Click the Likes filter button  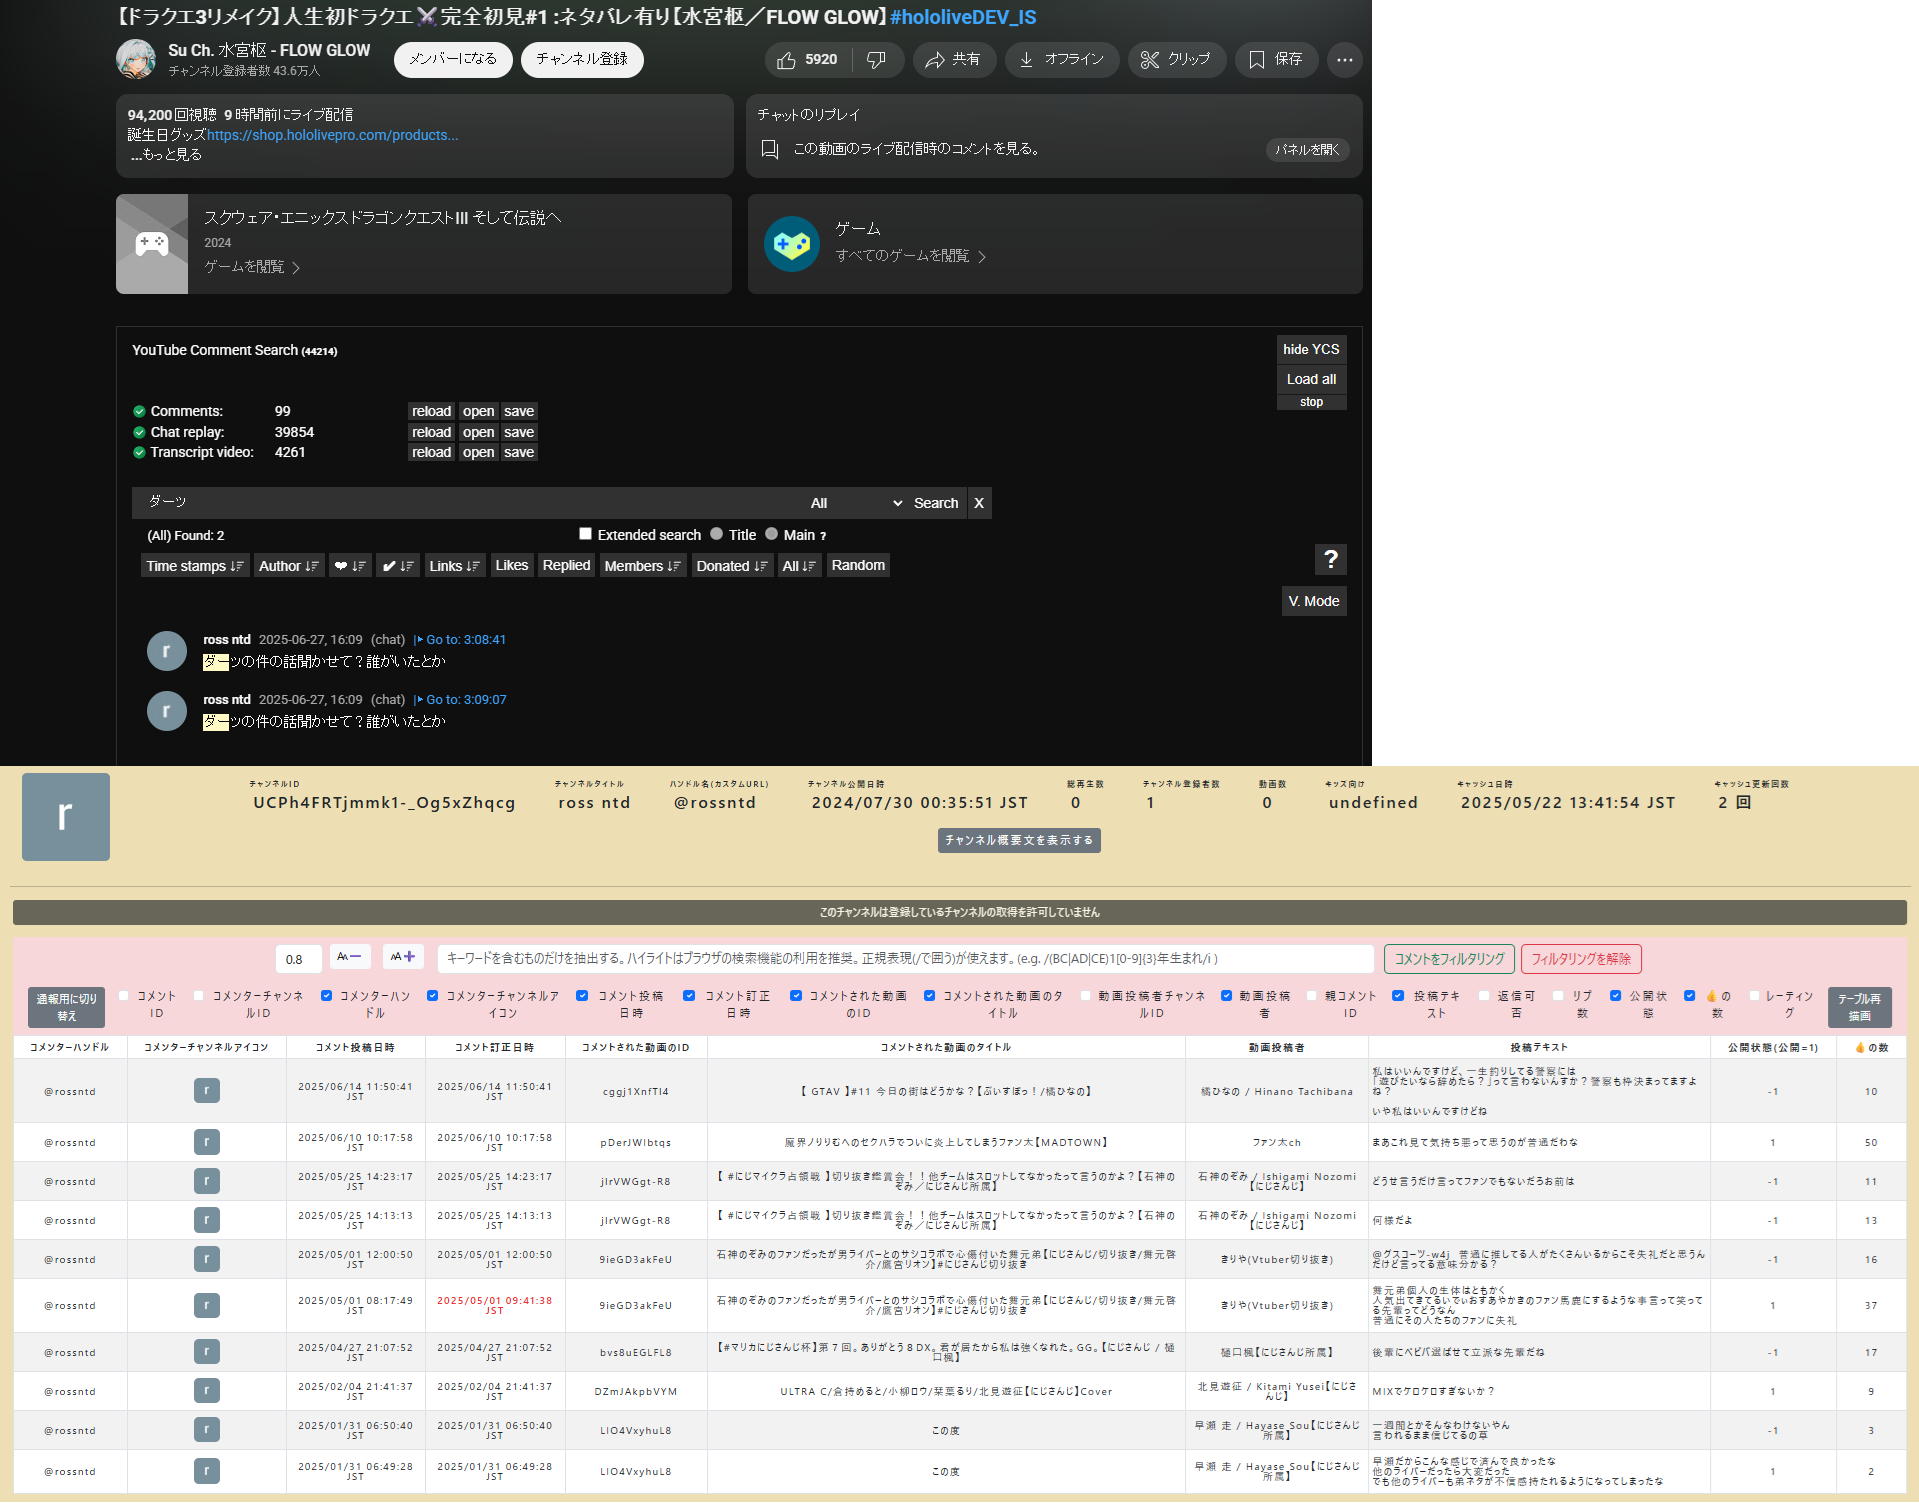(512, 565)
